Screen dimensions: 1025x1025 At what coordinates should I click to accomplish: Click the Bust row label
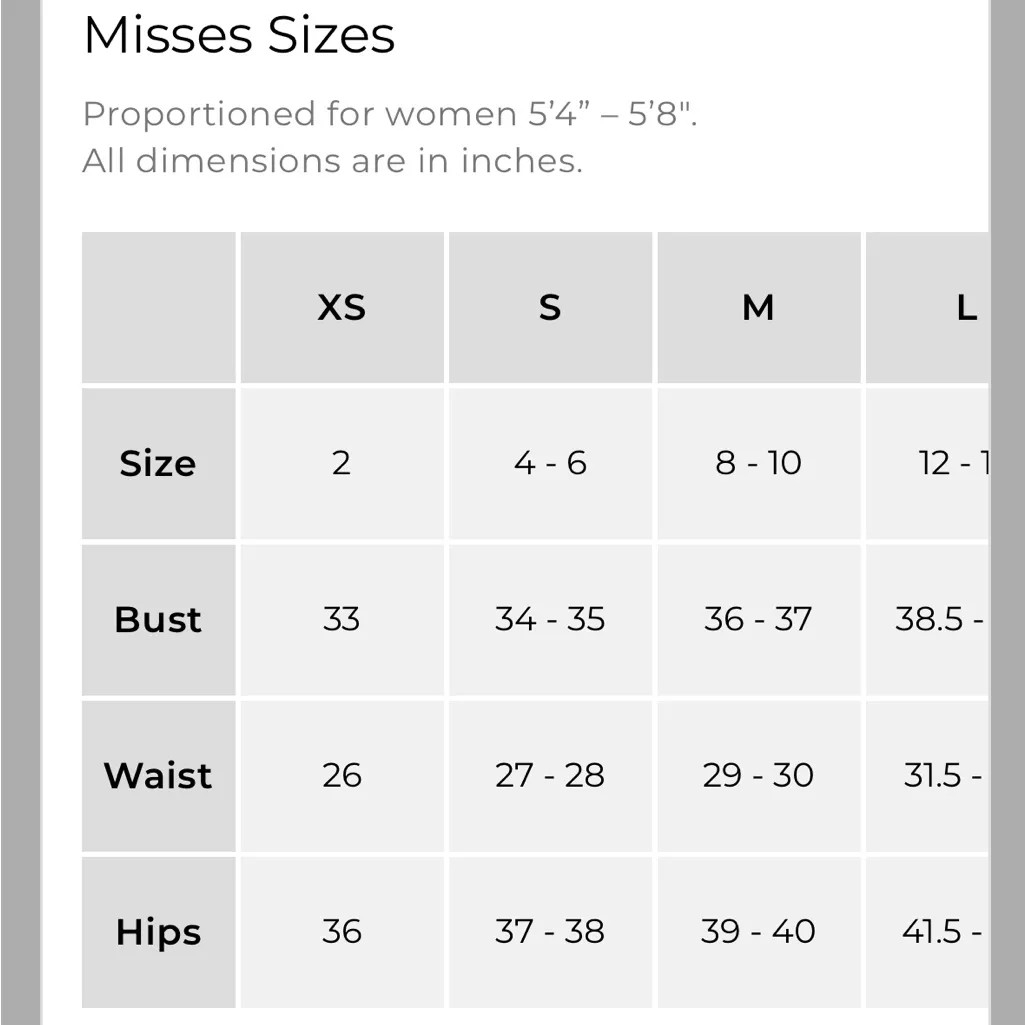tap(158, 619)
